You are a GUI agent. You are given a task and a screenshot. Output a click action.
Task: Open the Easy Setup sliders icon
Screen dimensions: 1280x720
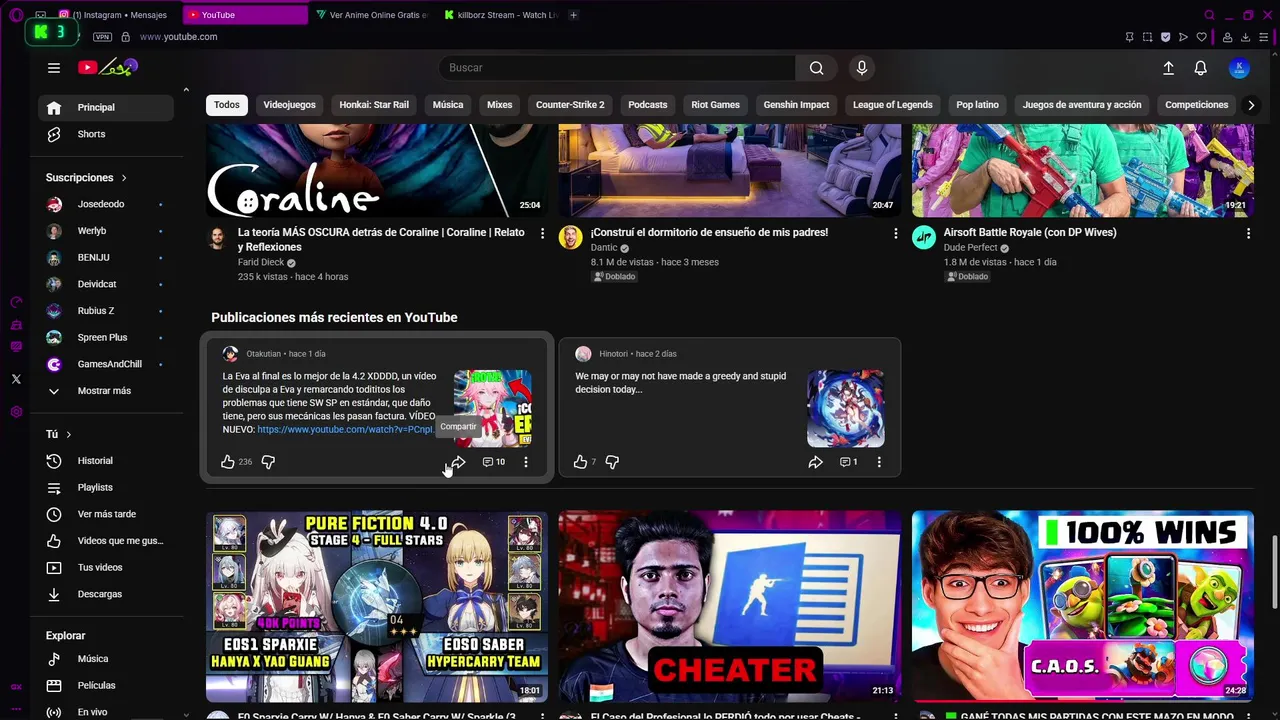1264,37
